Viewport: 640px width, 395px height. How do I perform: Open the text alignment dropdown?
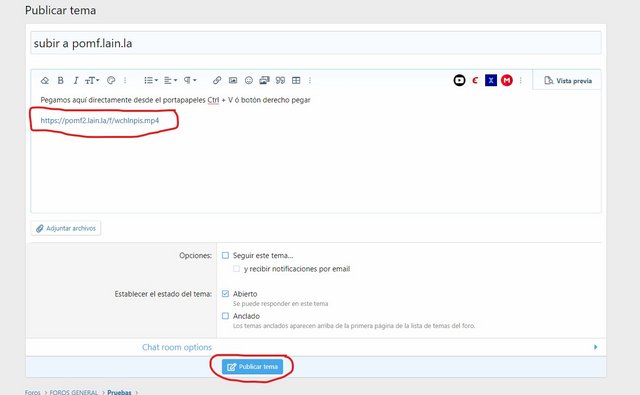(x=170, y=80)
